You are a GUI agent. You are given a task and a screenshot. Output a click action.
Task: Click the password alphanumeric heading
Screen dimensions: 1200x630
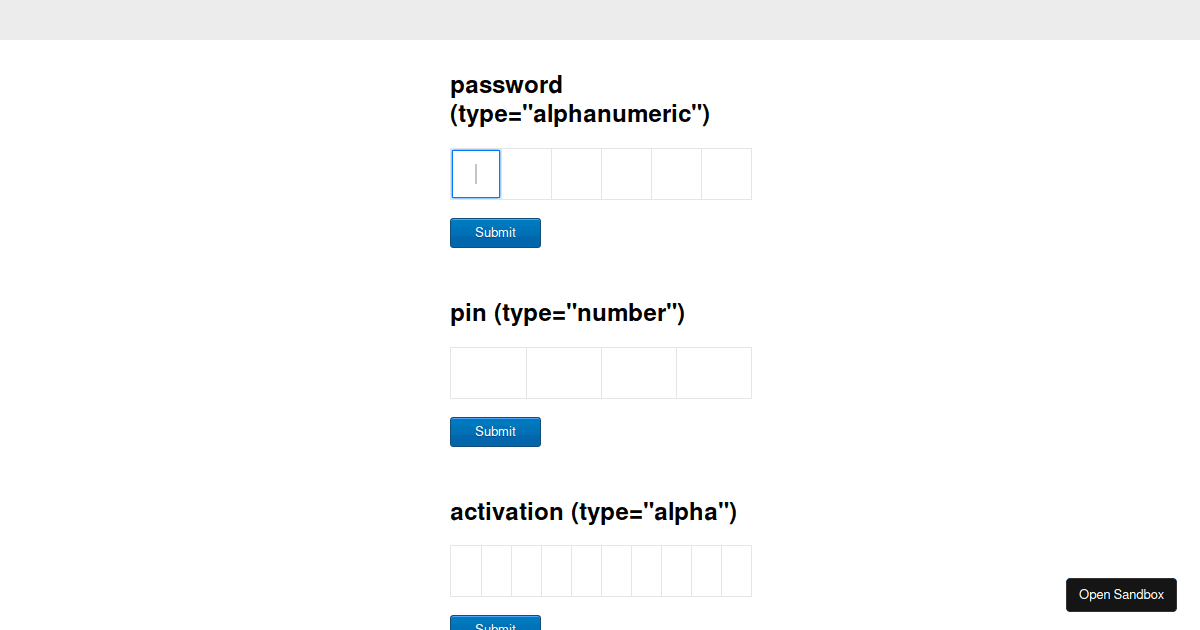click(580, 99)
